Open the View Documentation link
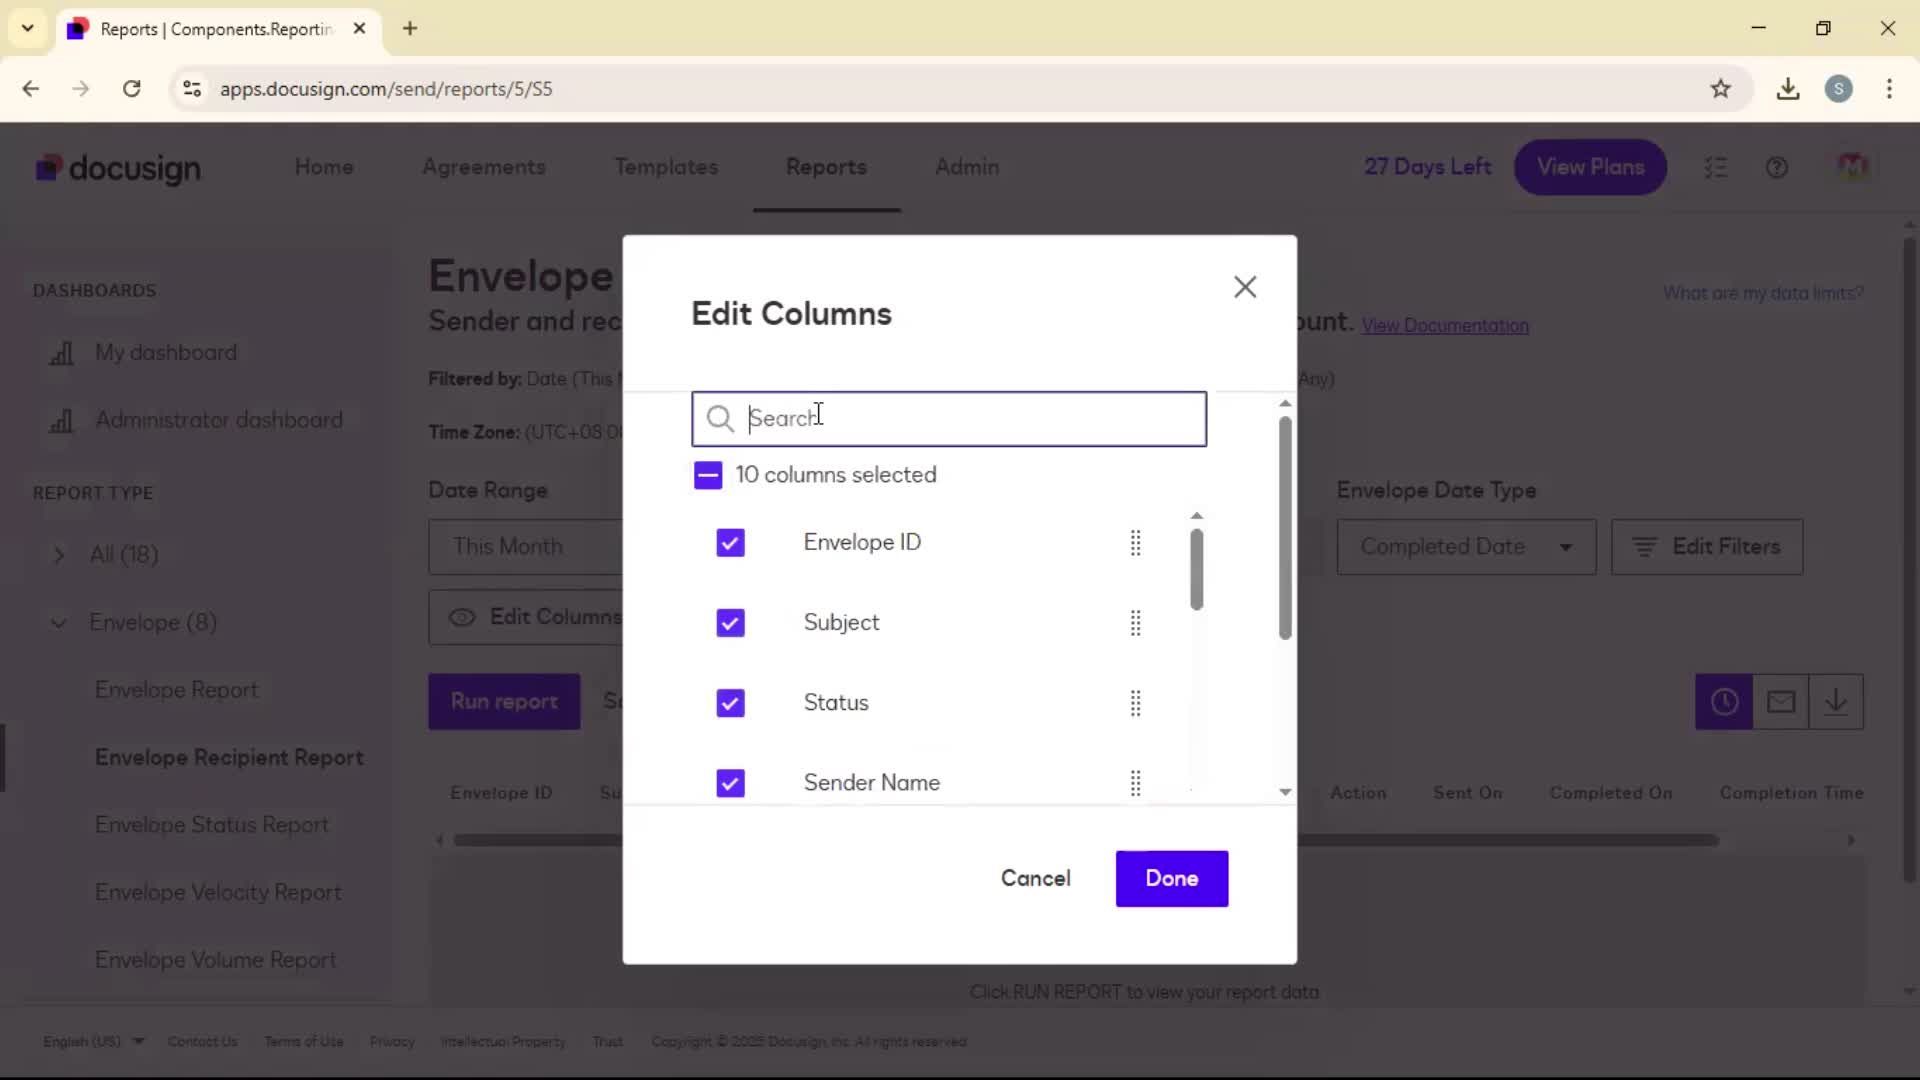 tap(1445, 326)
